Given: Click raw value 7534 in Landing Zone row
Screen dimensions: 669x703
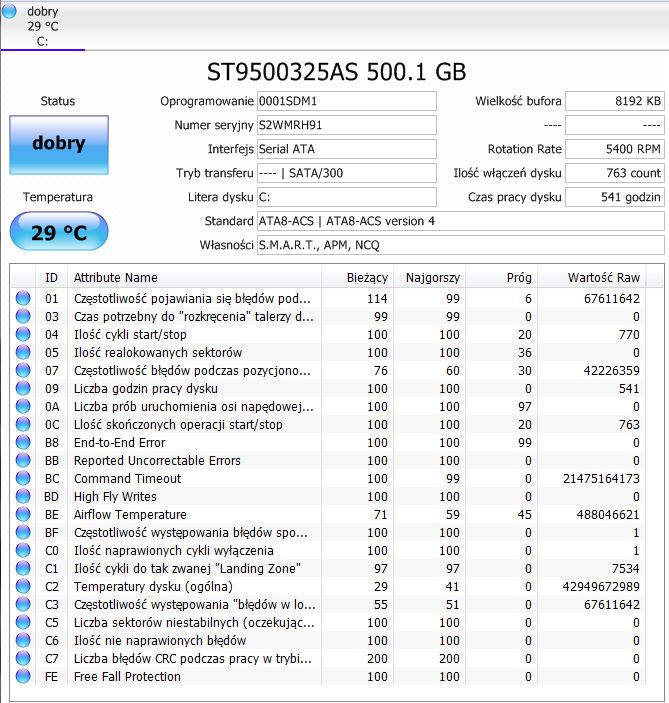Looking at the screenshot, I should 626,568.
